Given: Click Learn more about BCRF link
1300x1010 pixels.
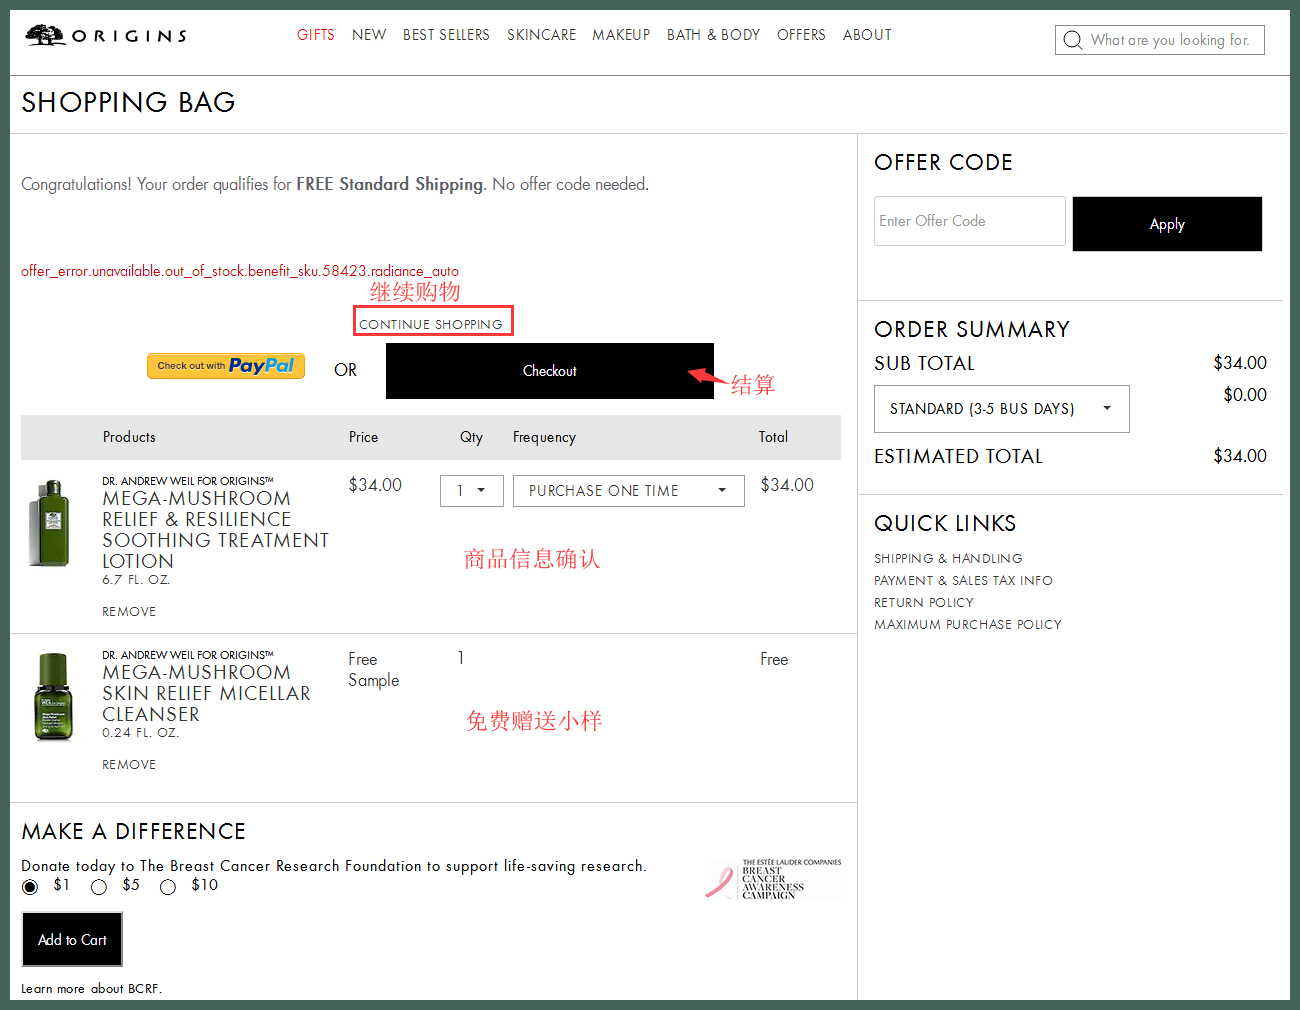Looking at the screenshot, I should (91, 989).
